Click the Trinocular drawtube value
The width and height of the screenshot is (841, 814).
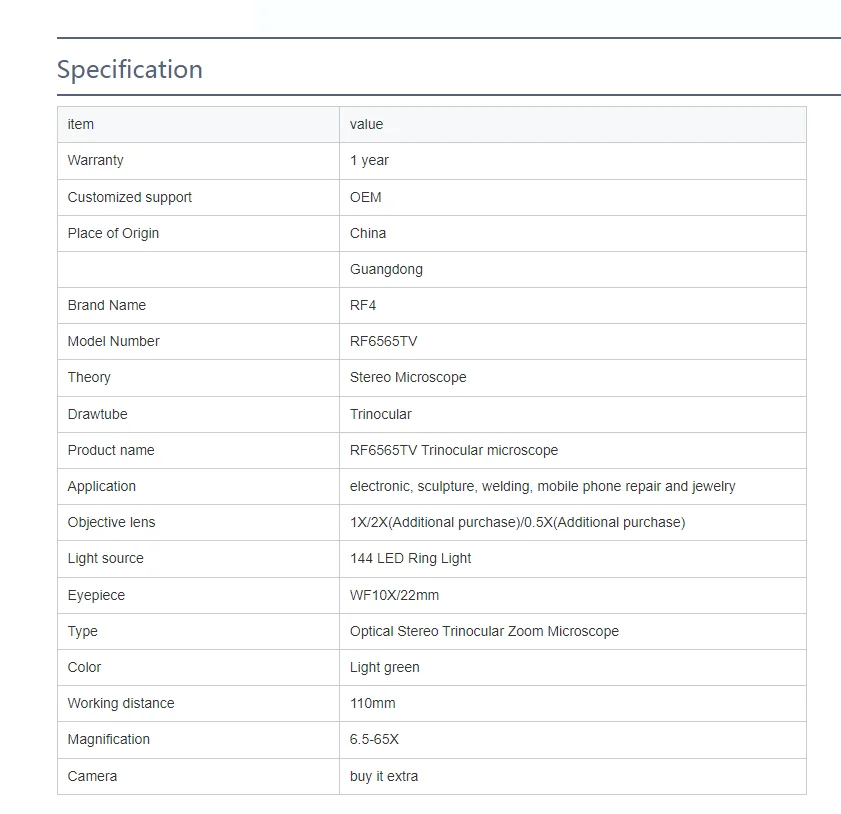(x=380, y=414)
